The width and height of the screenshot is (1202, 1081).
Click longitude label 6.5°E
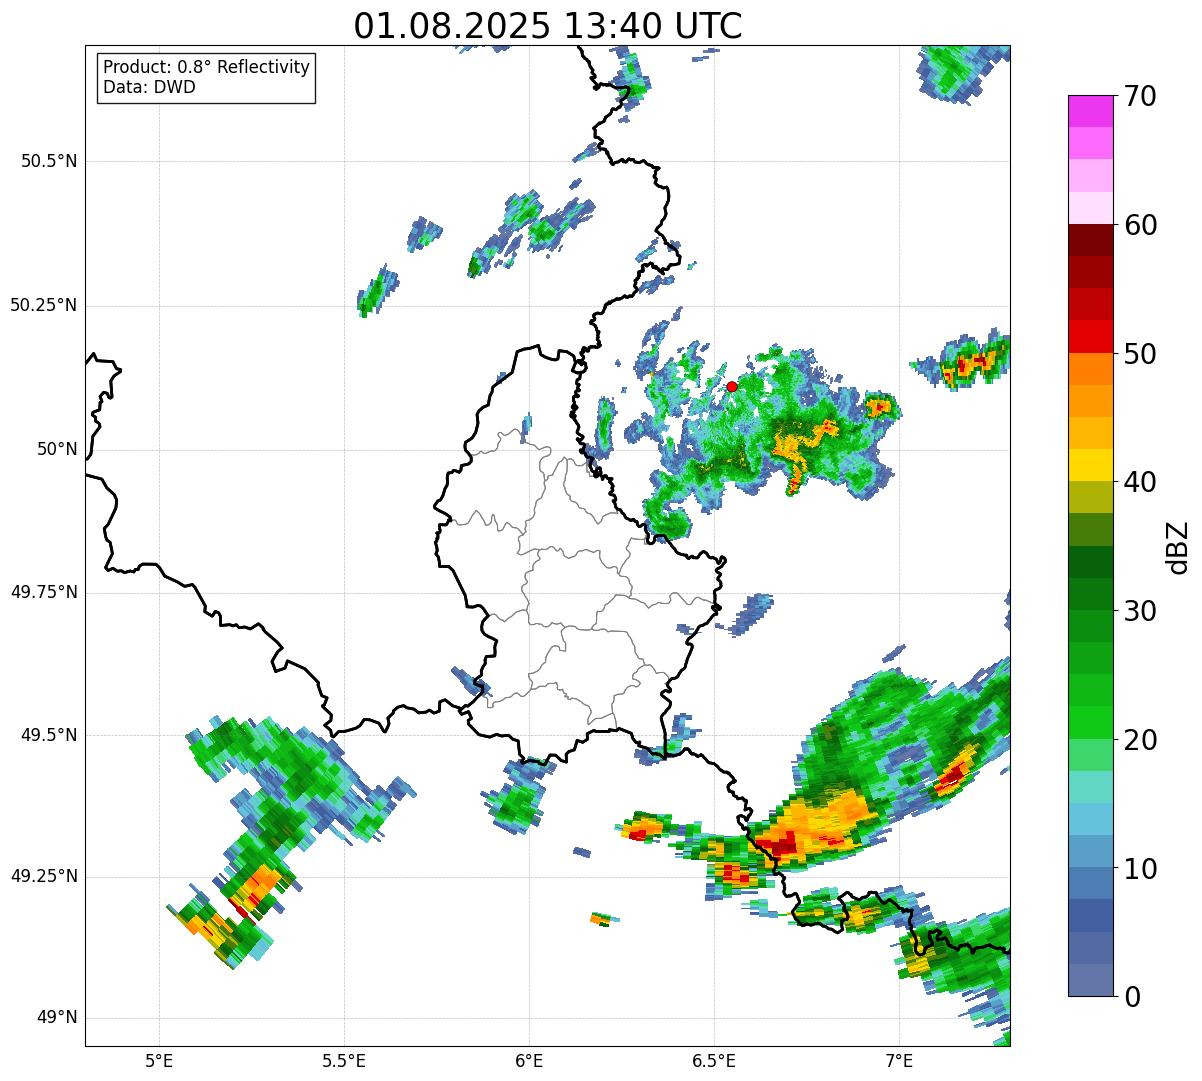tap(714, 1060)
